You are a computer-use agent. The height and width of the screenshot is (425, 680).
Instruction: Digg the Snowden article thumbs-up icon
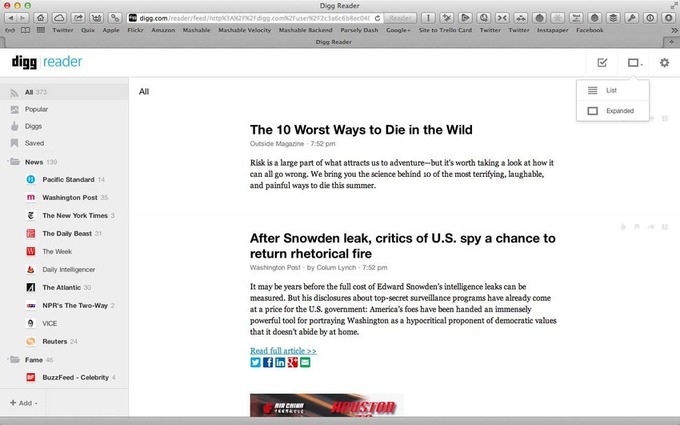[x=623, y=227]
